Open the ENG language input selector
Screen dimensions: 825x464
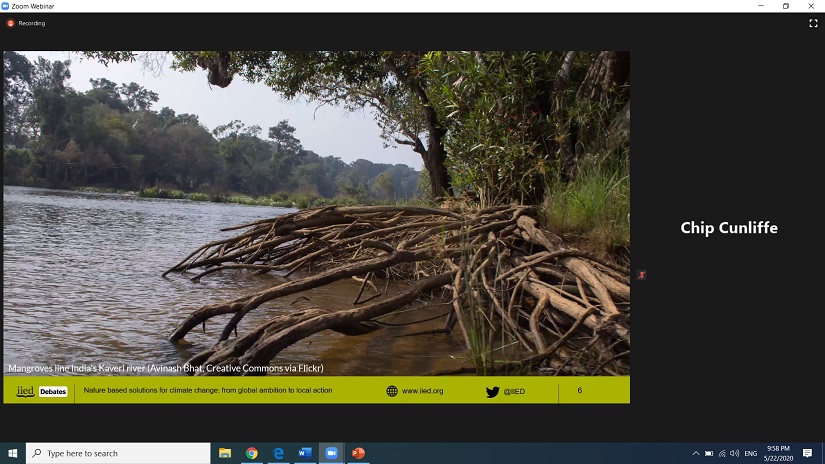(x=751, y=453)
